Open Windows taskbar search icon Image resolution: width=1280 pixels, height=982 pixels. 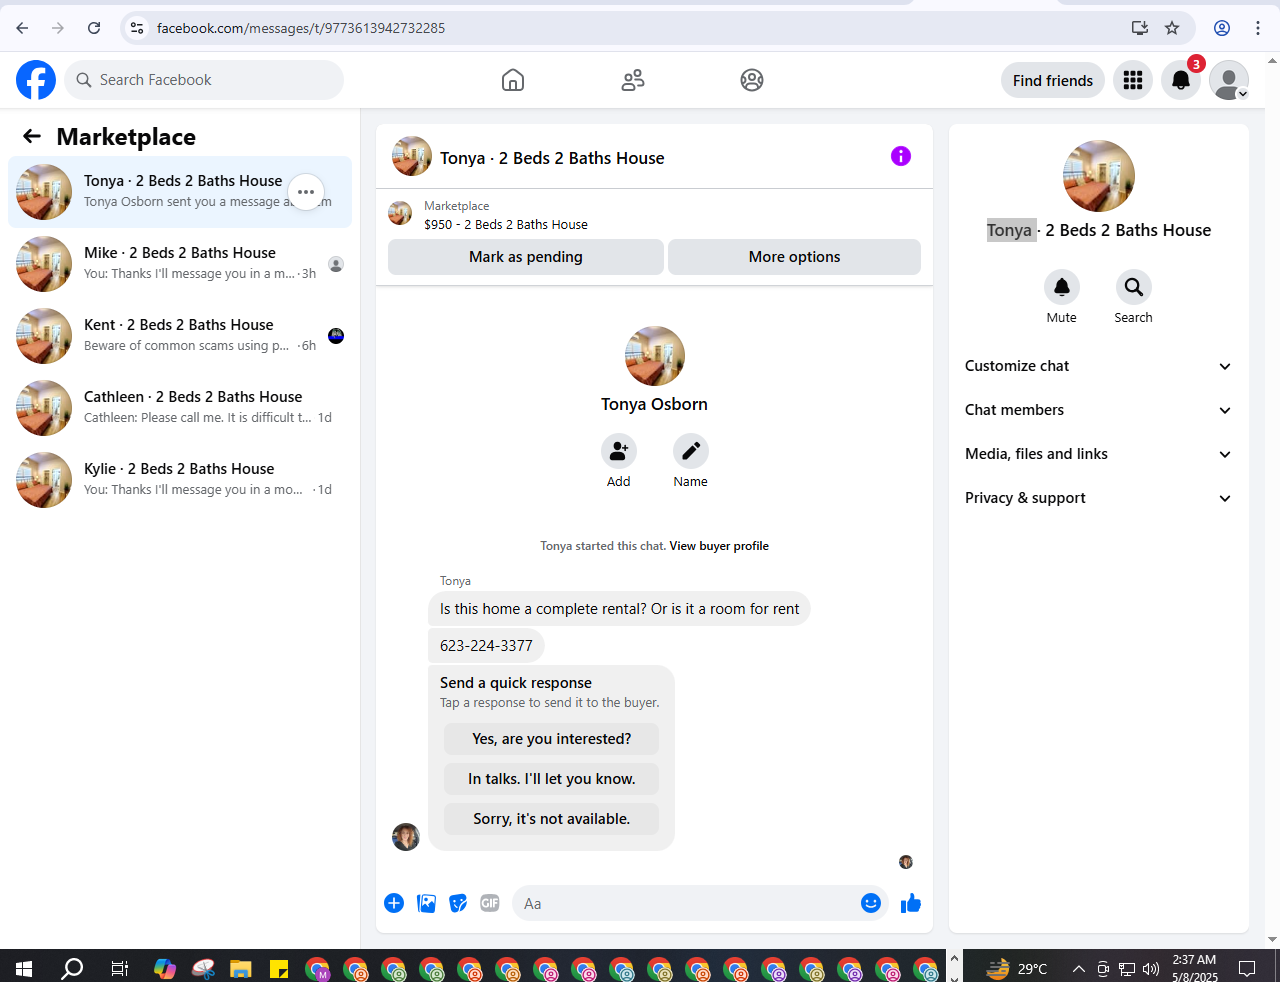click(72, 968)
